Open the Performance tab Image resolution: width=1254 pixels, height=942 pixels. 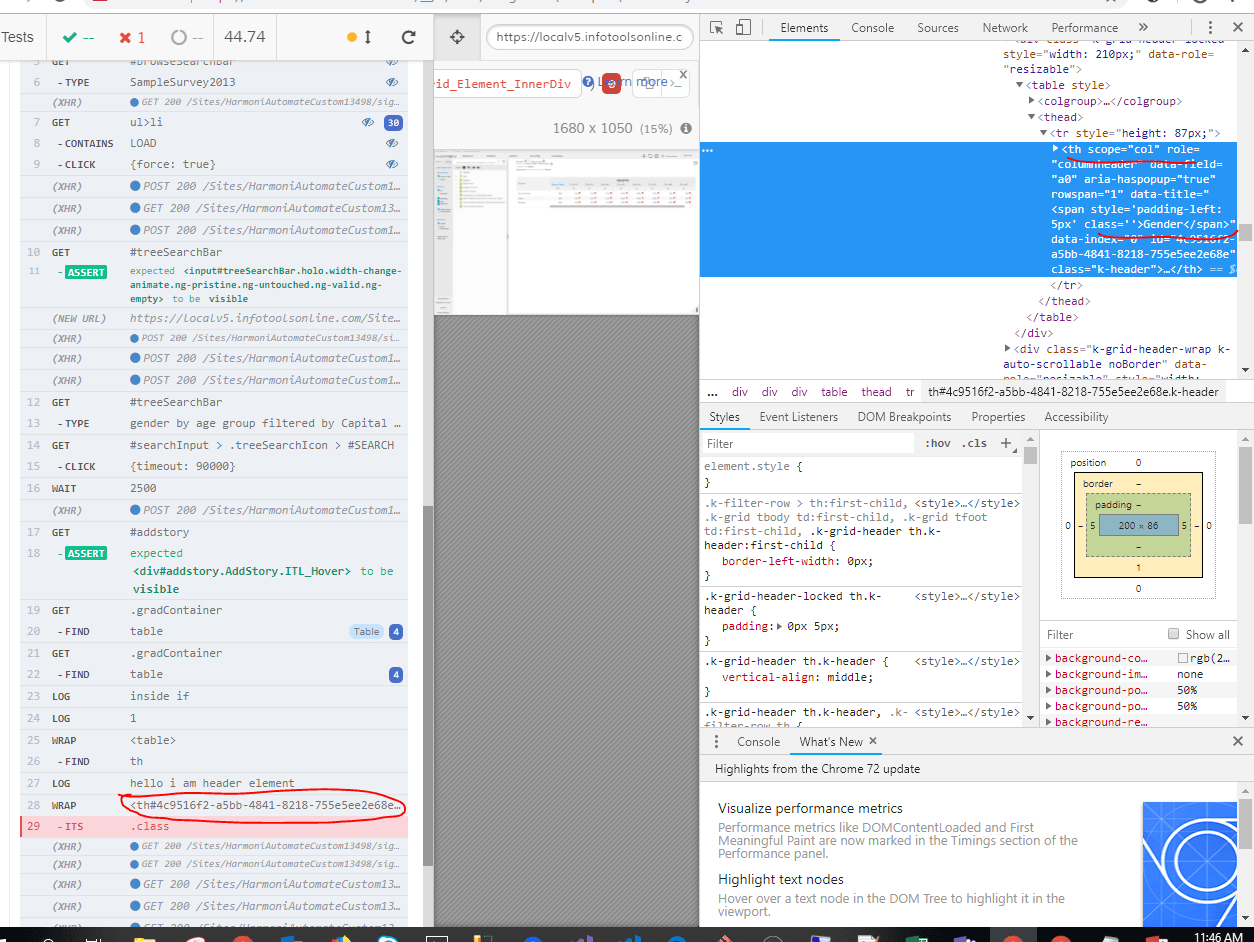click(1085, 28)
